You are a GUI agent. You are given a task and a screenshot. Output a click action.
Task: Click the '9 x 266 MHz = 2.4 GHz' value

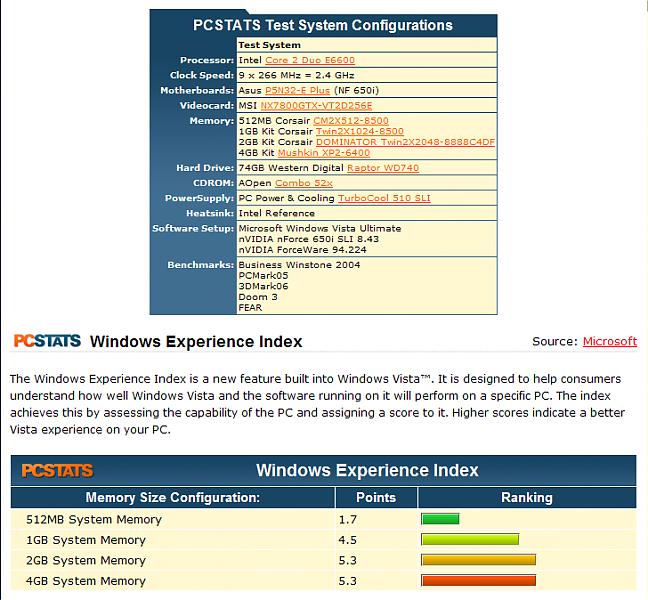click(x=296, y=75)
